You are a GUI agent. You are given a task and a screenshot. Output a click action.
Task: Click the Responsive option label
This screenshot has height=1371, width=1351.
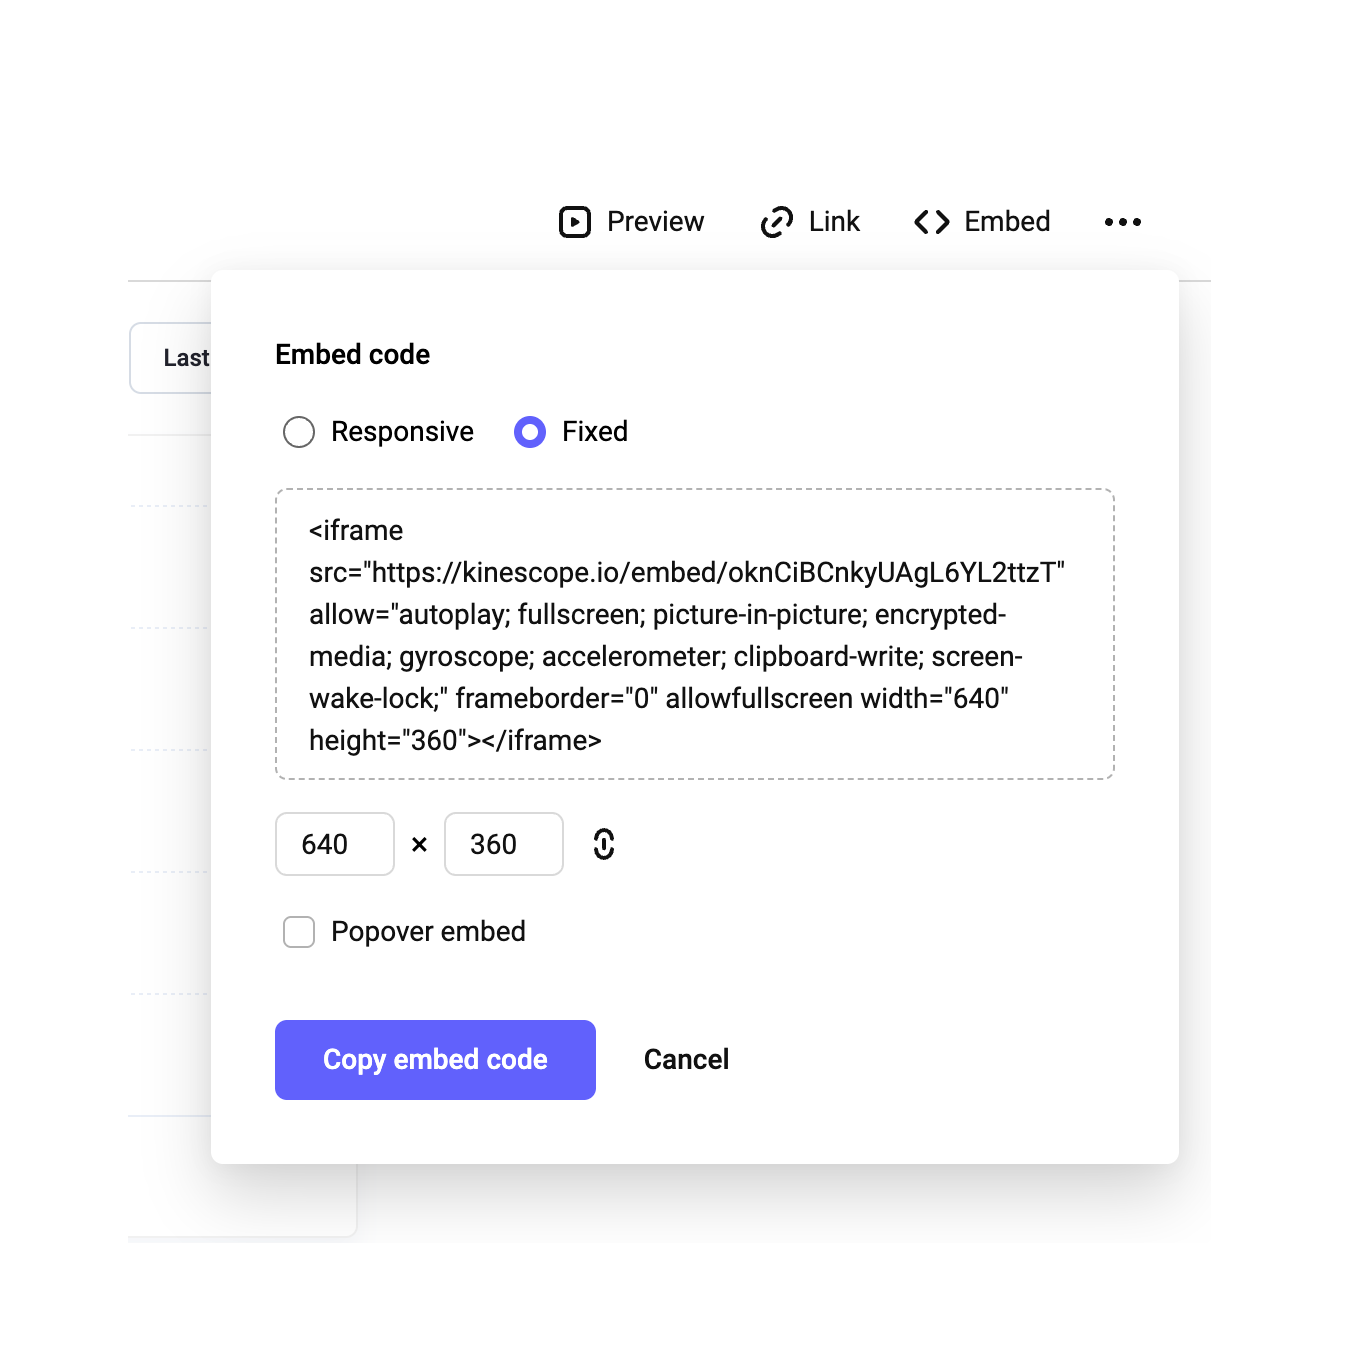402,432
